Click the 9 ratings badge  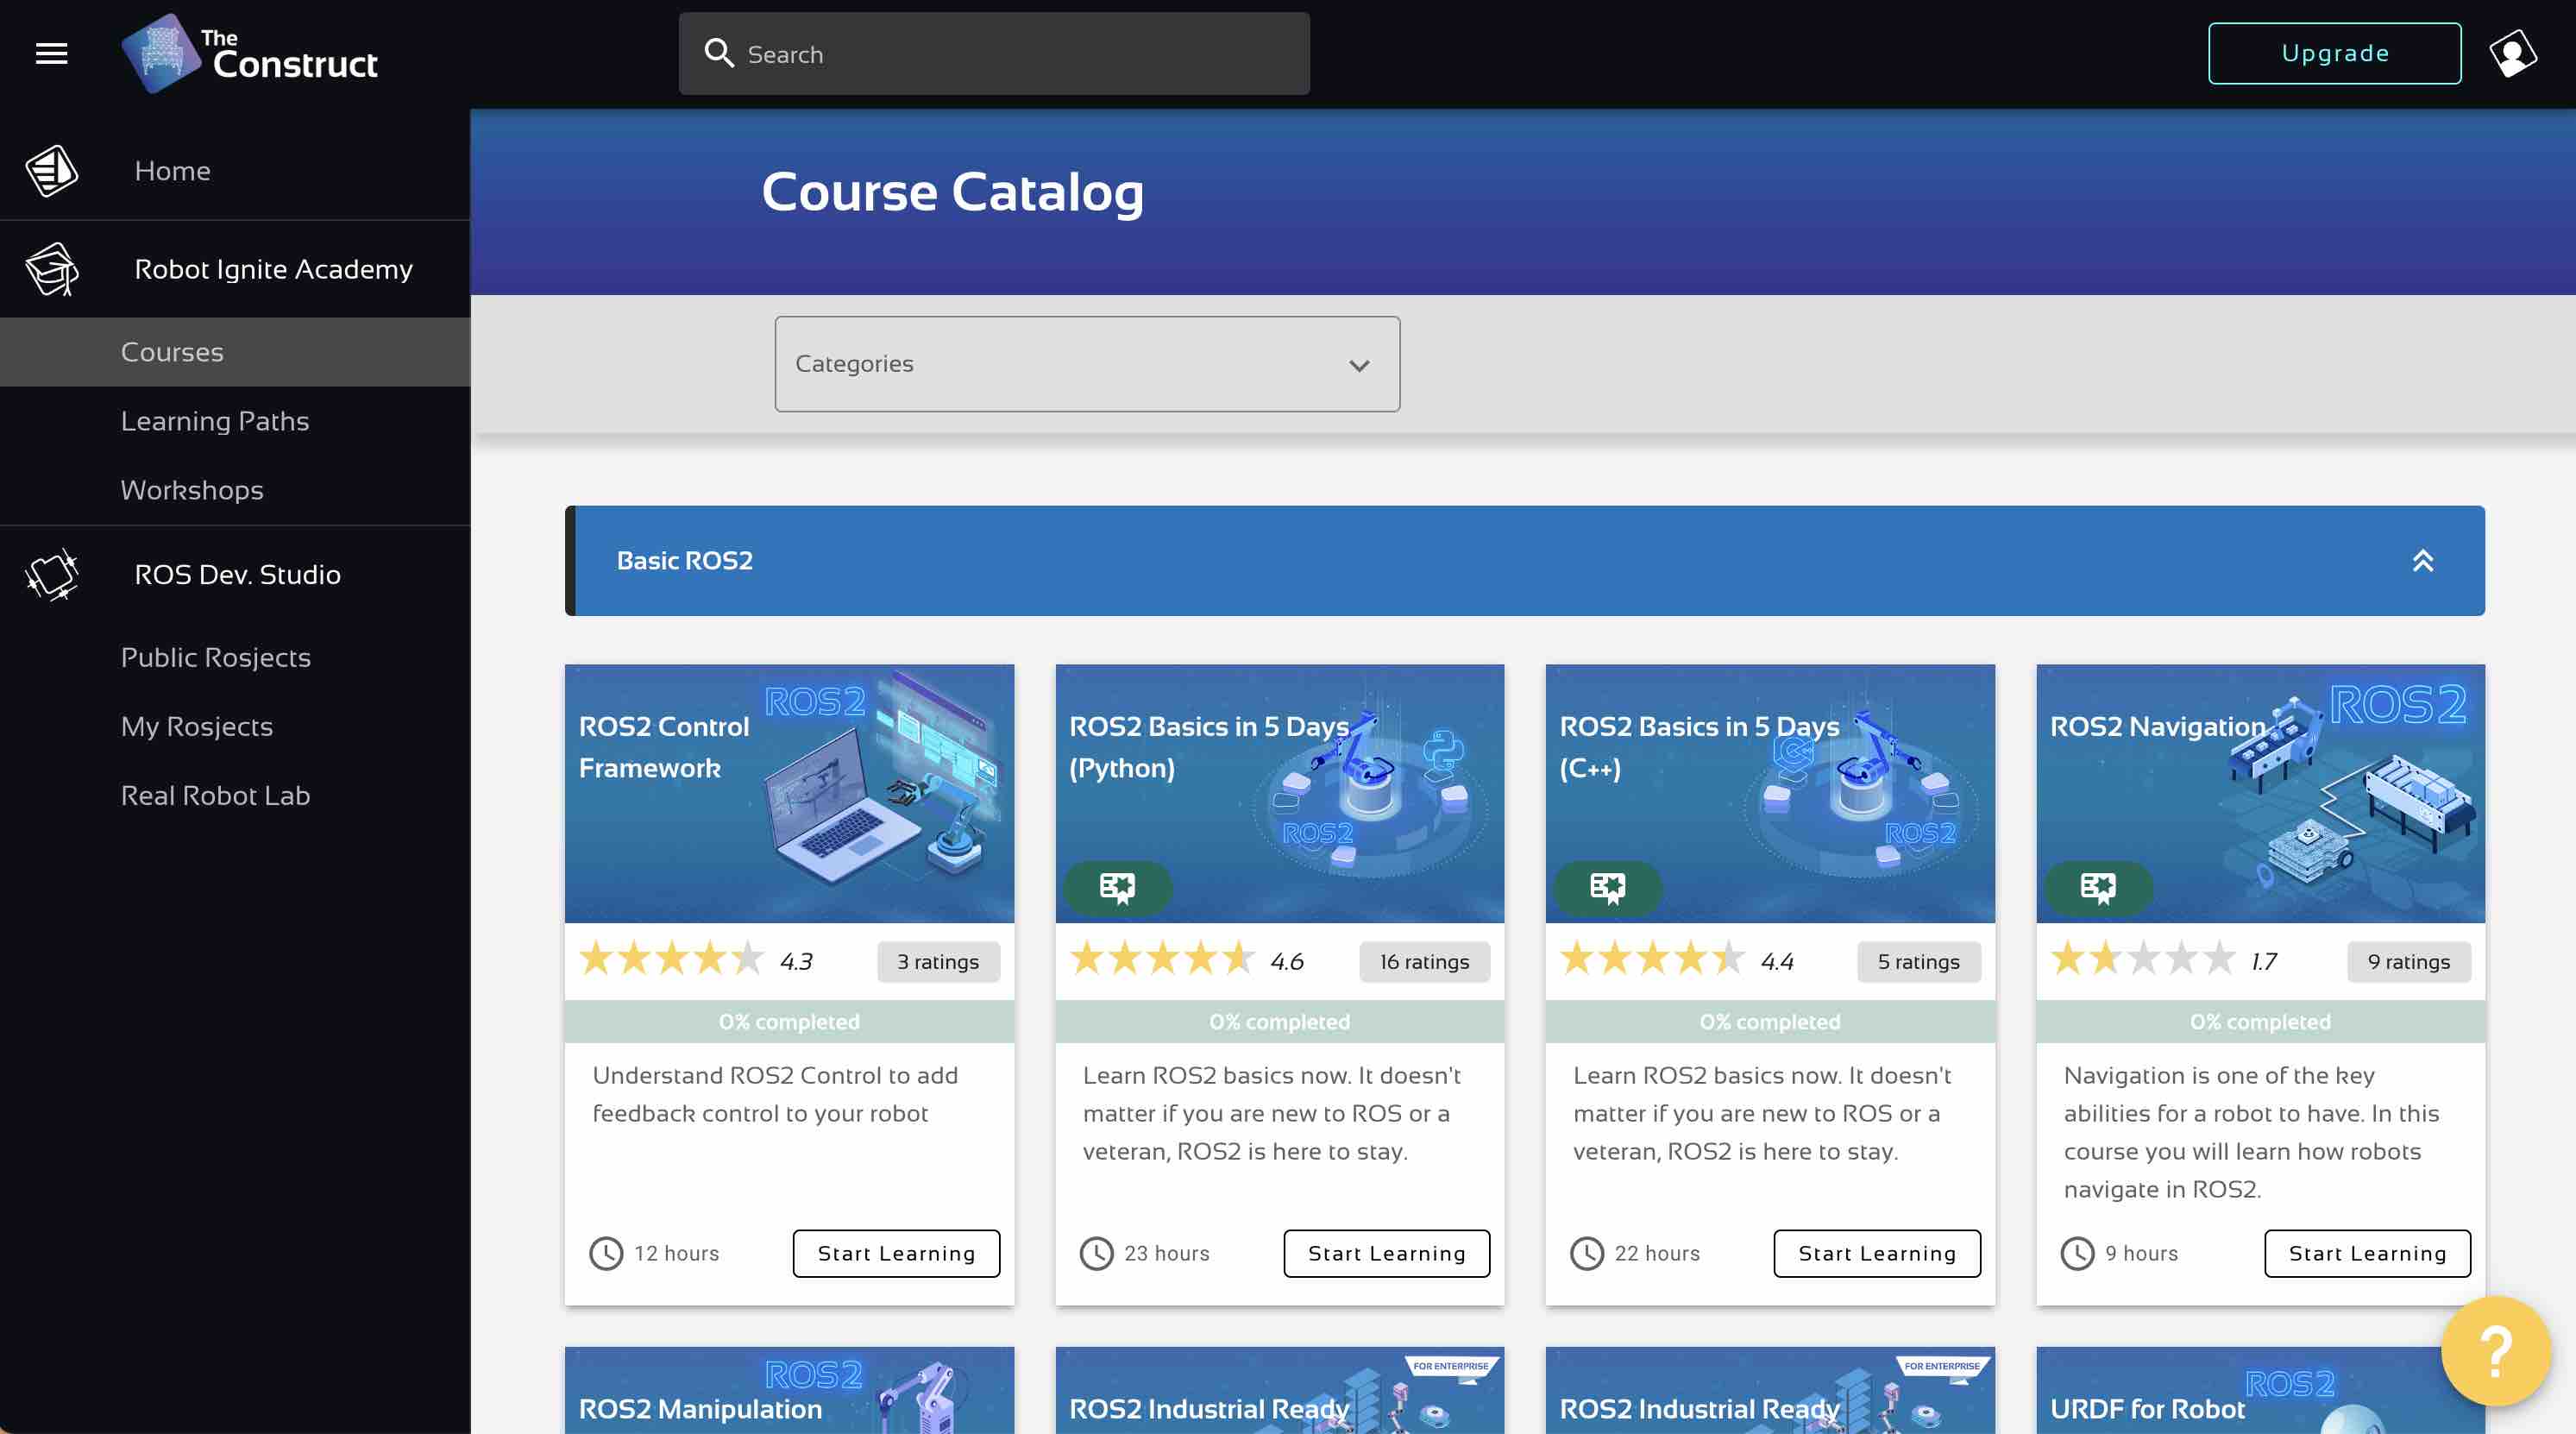tap(2409, 962)
